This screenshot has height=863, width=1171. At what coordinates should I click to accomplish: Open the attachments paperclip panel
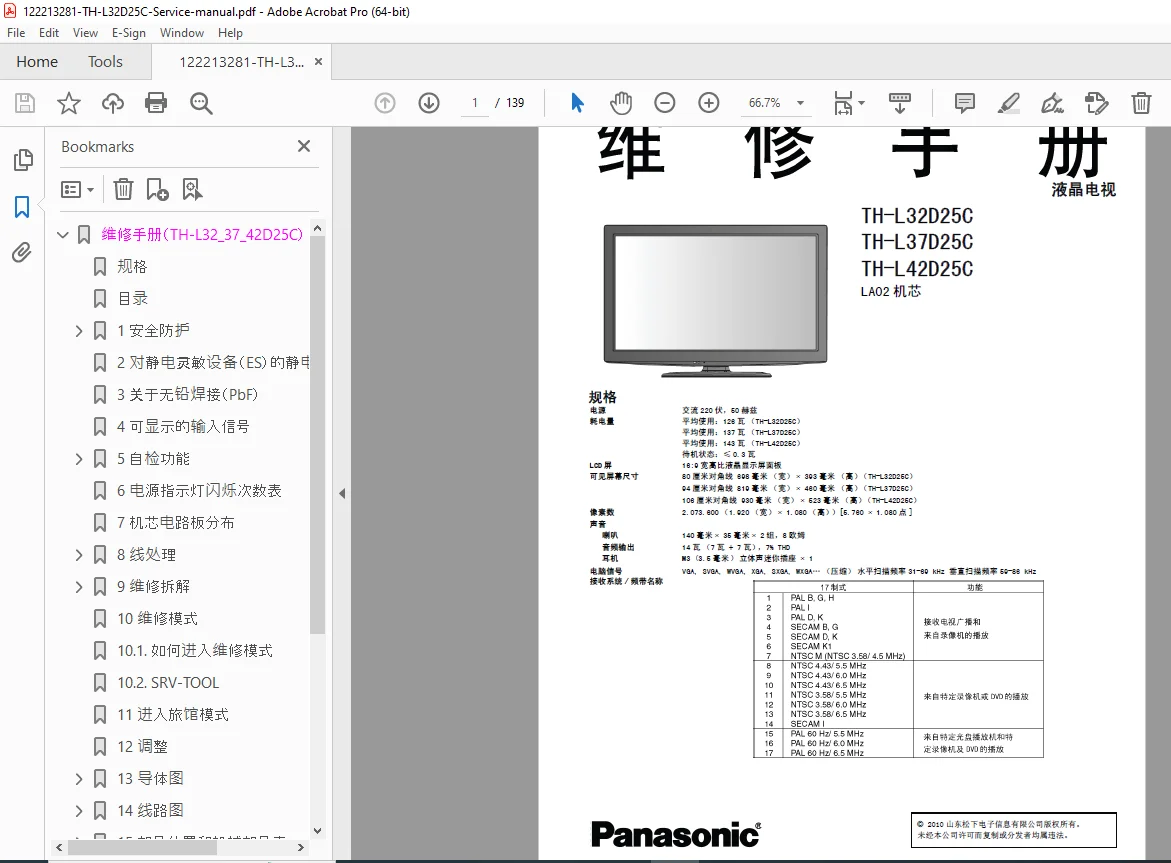tap(22, 253)
